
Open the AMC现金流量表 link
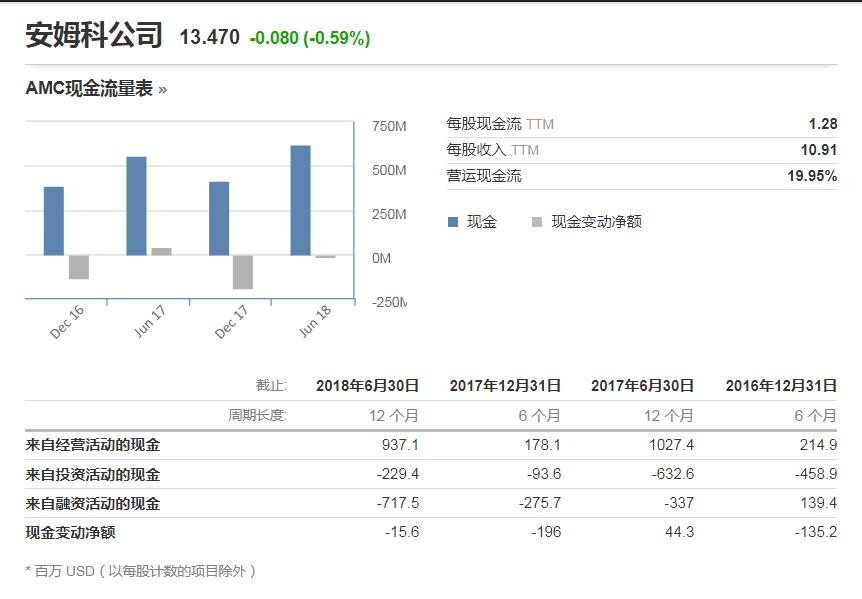tap(96, 88)
